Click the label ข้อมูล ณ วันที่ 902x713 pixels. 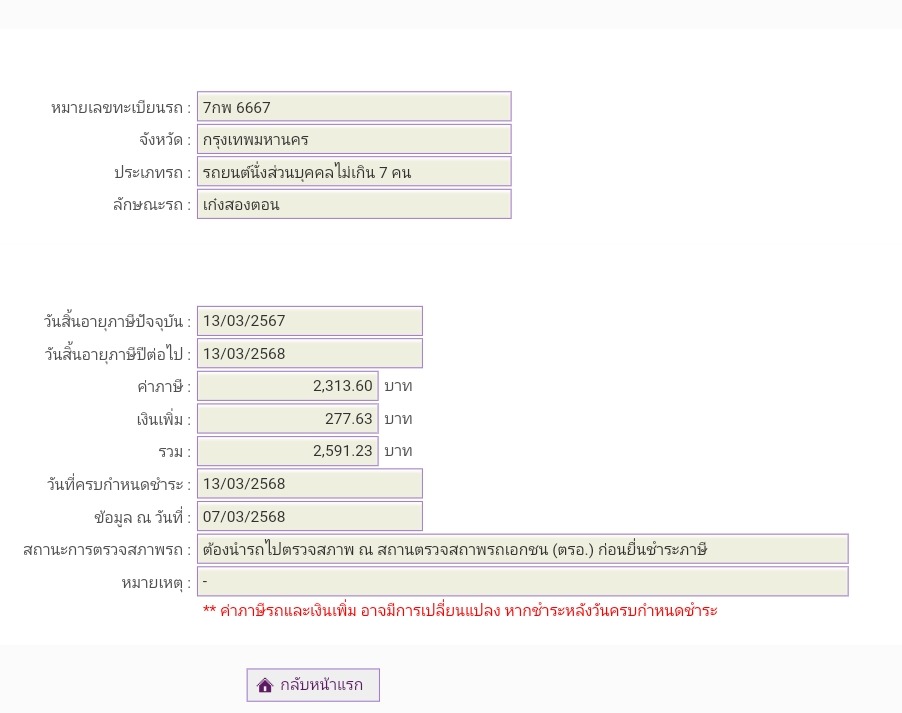(x=143, y=517)
